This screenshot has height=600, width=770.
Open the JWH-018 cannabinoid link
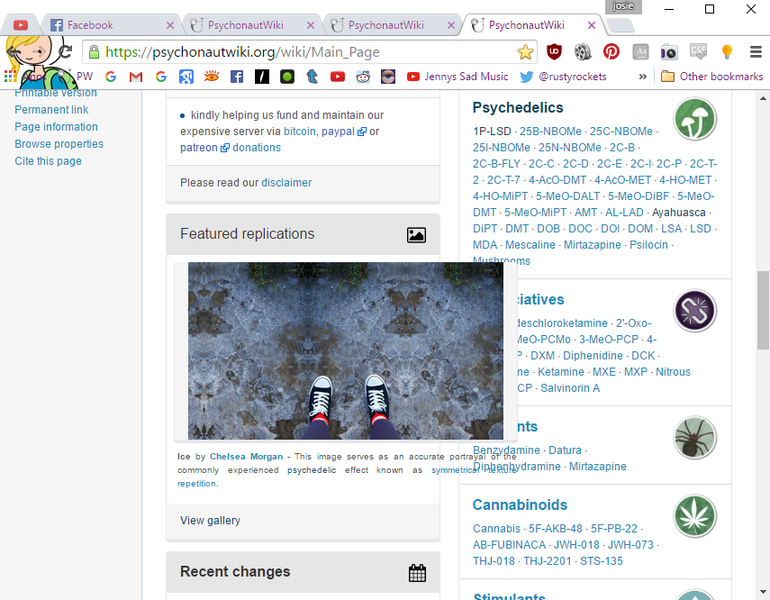point(577,545)
